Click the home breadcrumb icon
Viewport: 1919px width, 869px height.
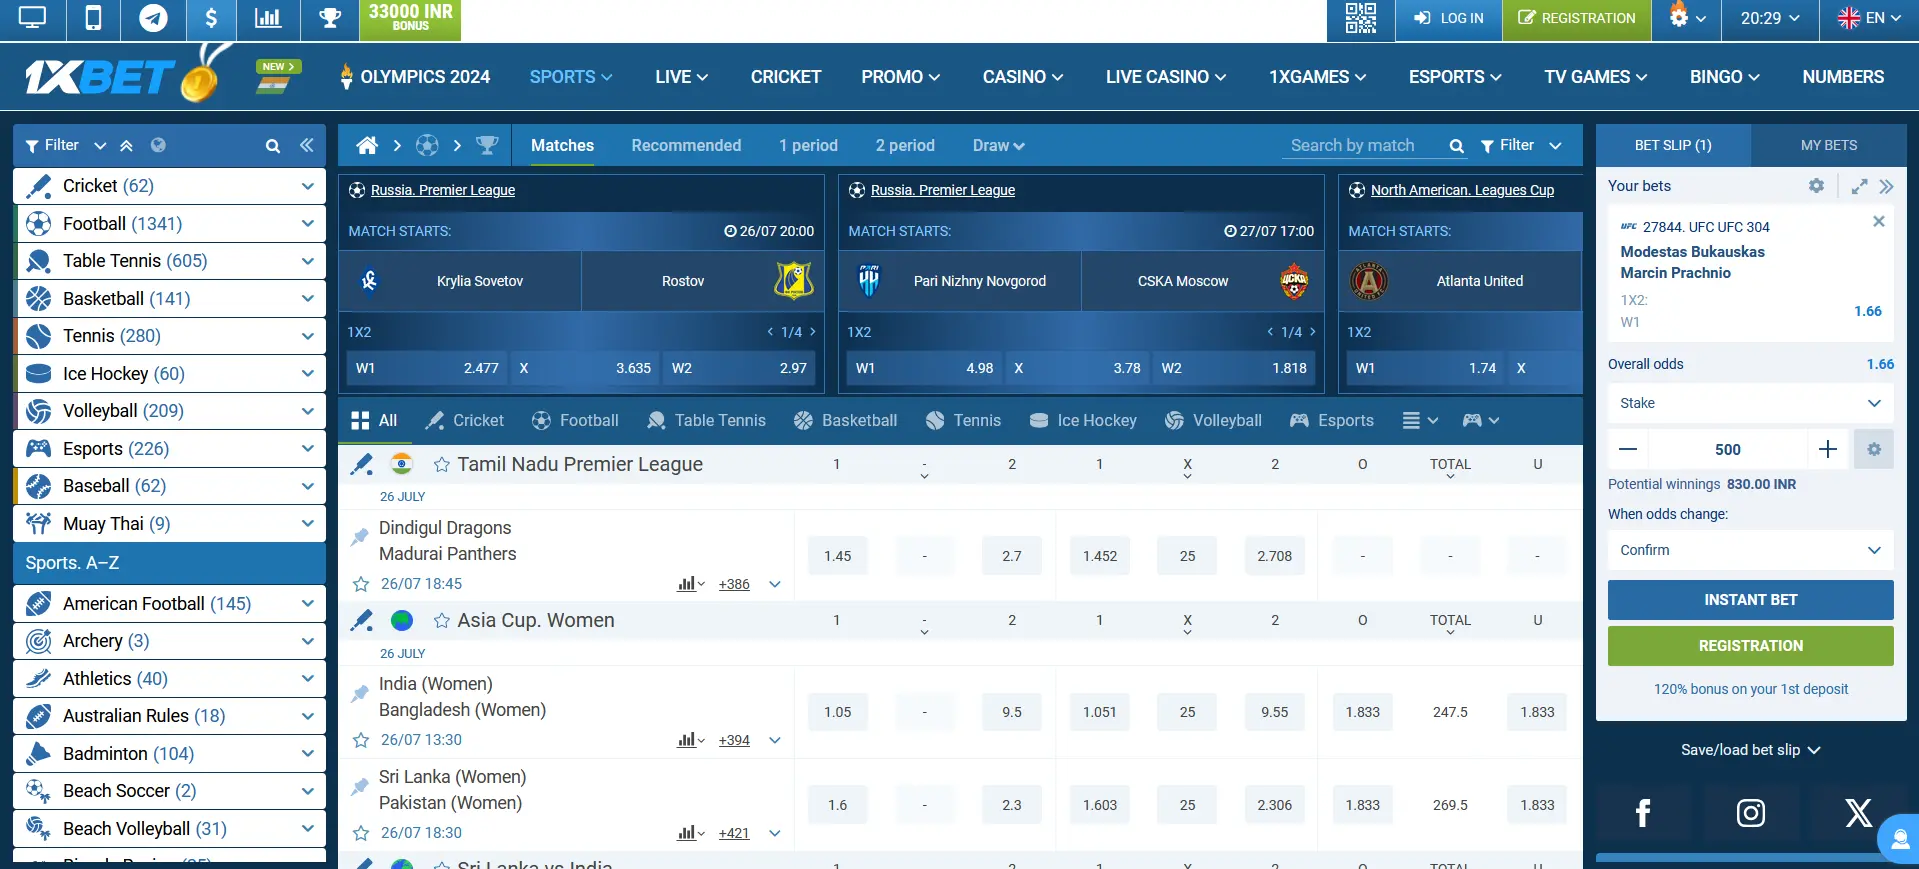pyautogui.click(x=367, y=146)
